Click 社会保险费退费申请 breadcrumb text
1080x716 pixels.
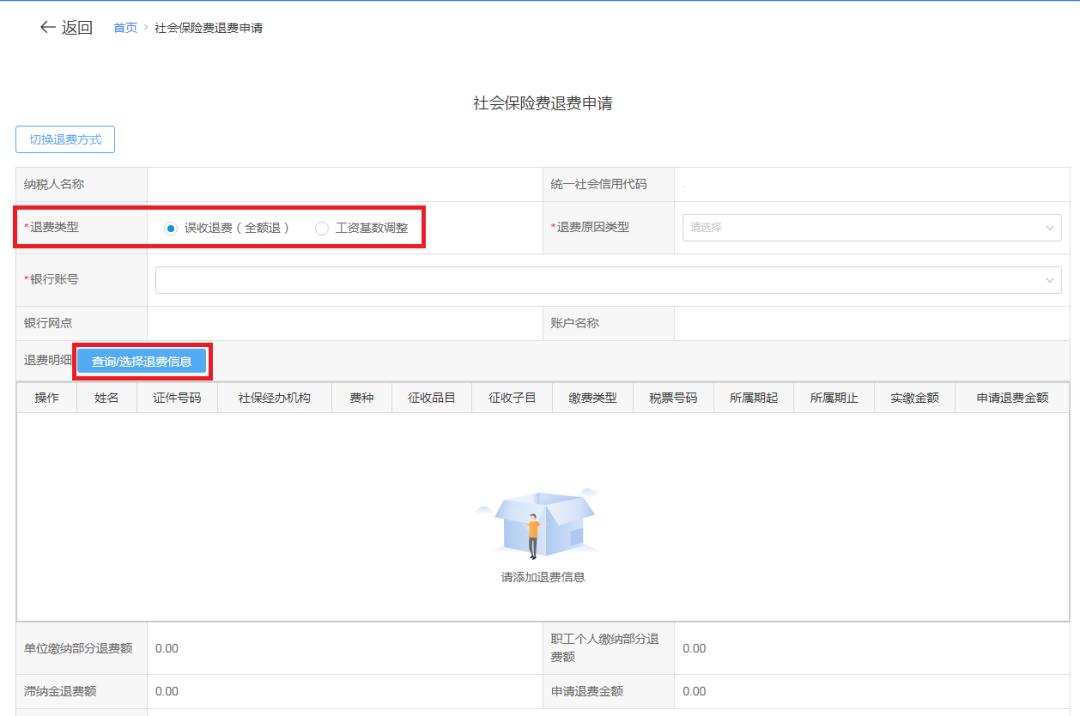208,28
